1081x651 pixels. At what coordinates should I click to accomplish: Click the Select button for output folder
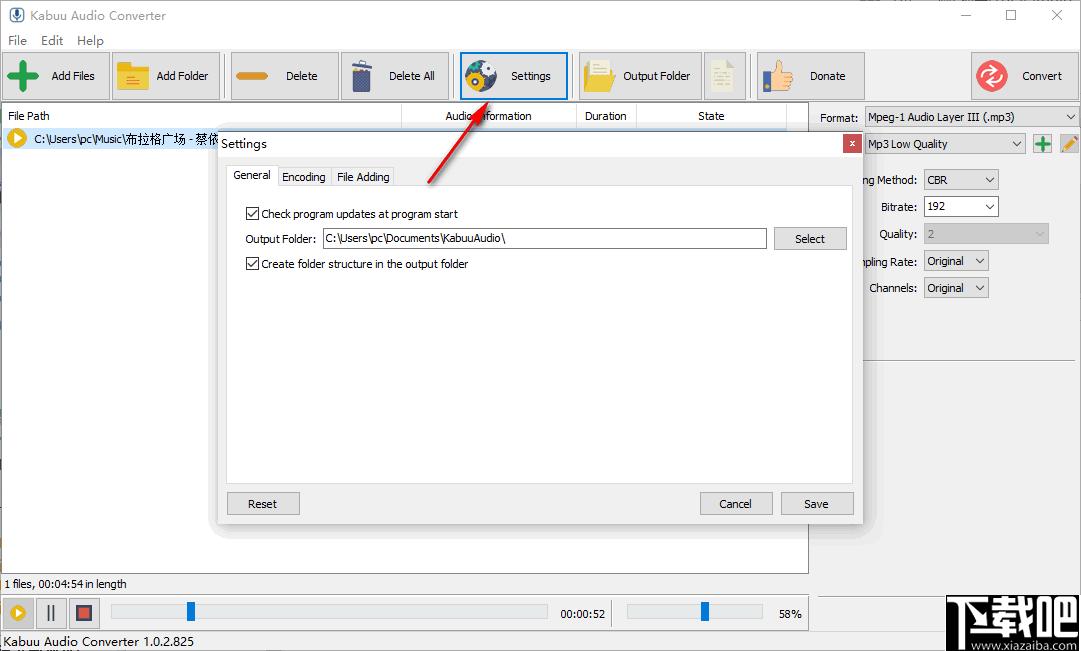pyautogui.click(x=810, y=239)
